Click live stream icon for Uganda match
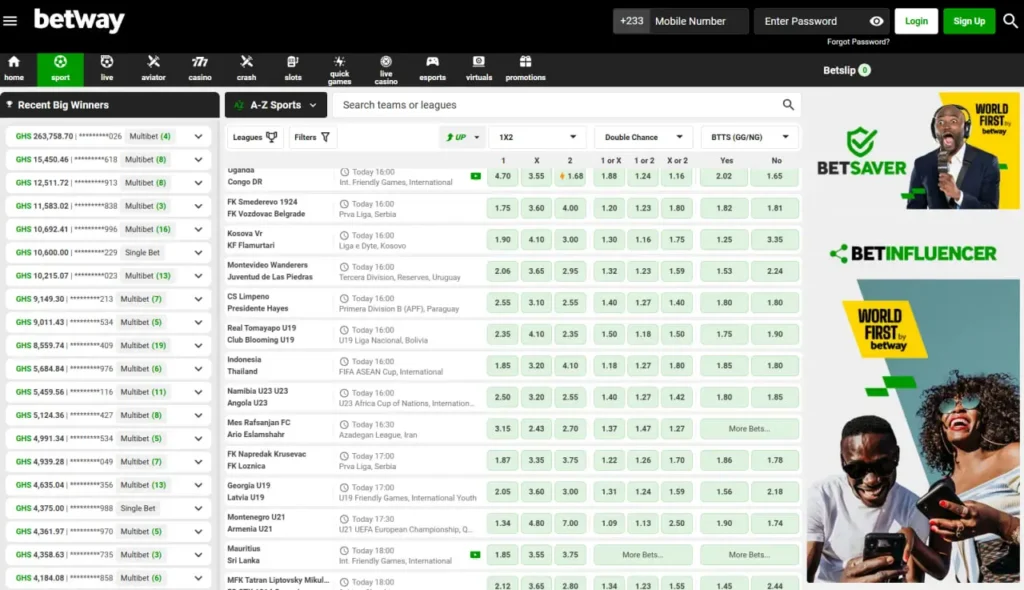This screenshot has height=590, width=1024. point(475,176)
